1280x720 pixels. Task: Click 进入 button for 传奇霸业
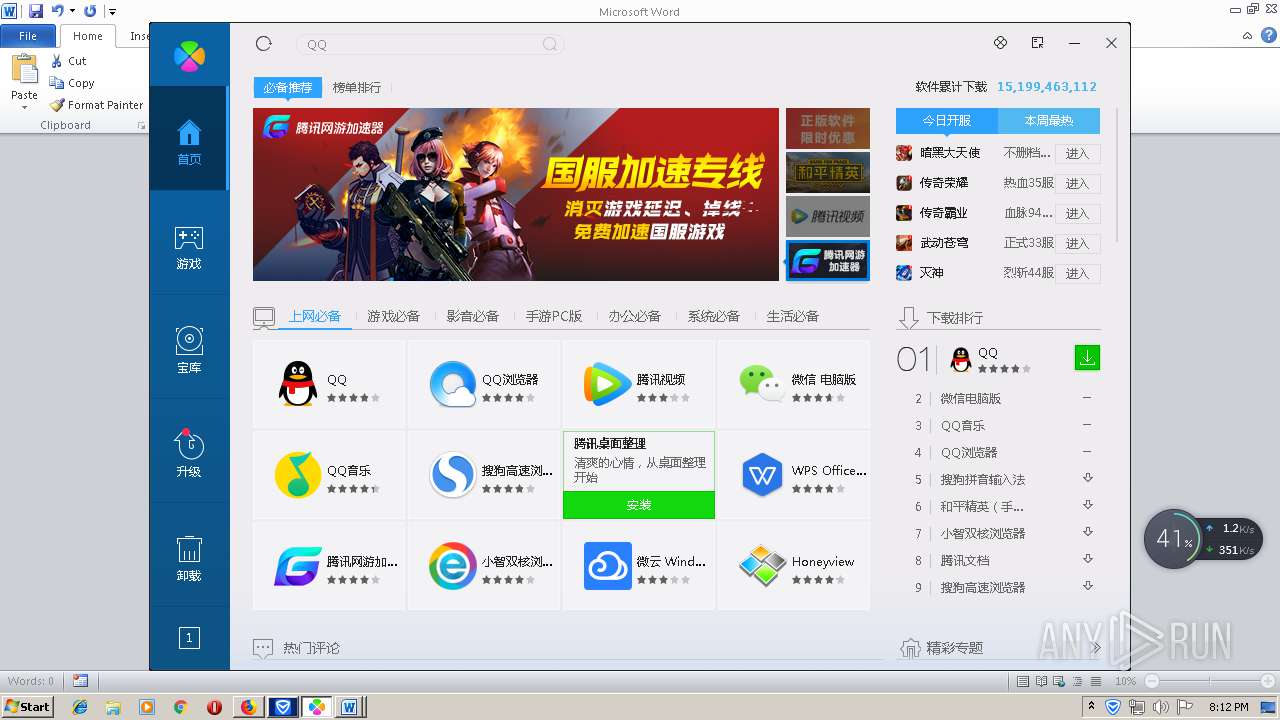pyautogui.click(x=1077, y=214)
